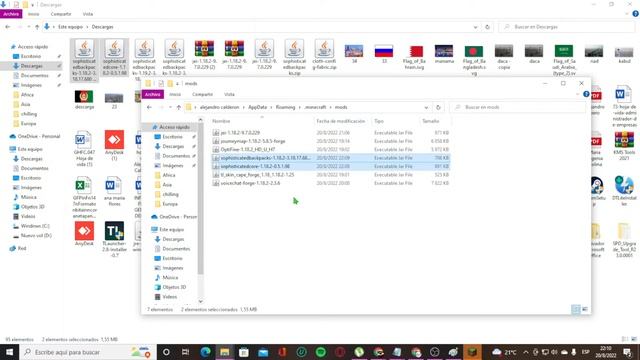Open Vista tab in Descargas window
Image resolution: width=640 pixels, height=360 pixels.
pyautogui.click(x=88, y=14)
